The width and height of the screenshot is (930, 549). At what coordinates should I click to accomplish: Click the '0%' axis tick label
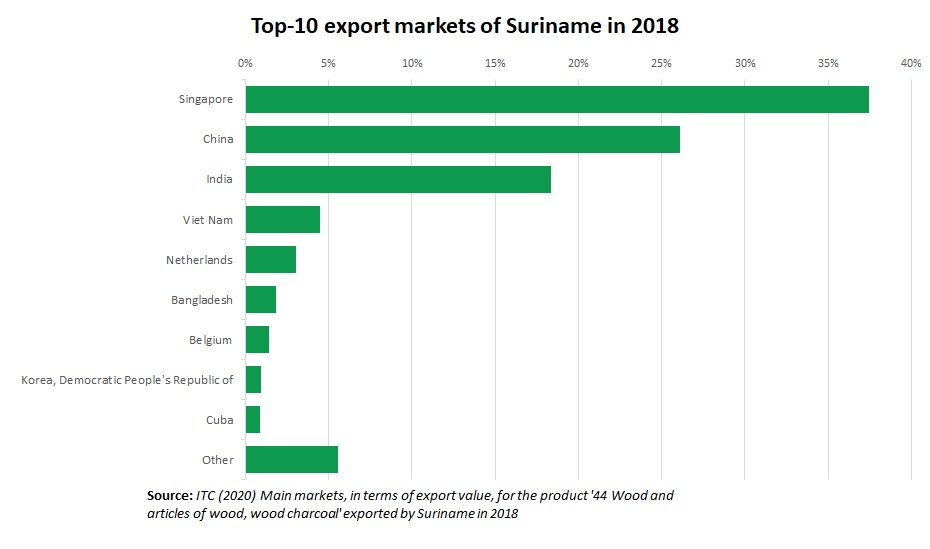click(x=245, y=63)
